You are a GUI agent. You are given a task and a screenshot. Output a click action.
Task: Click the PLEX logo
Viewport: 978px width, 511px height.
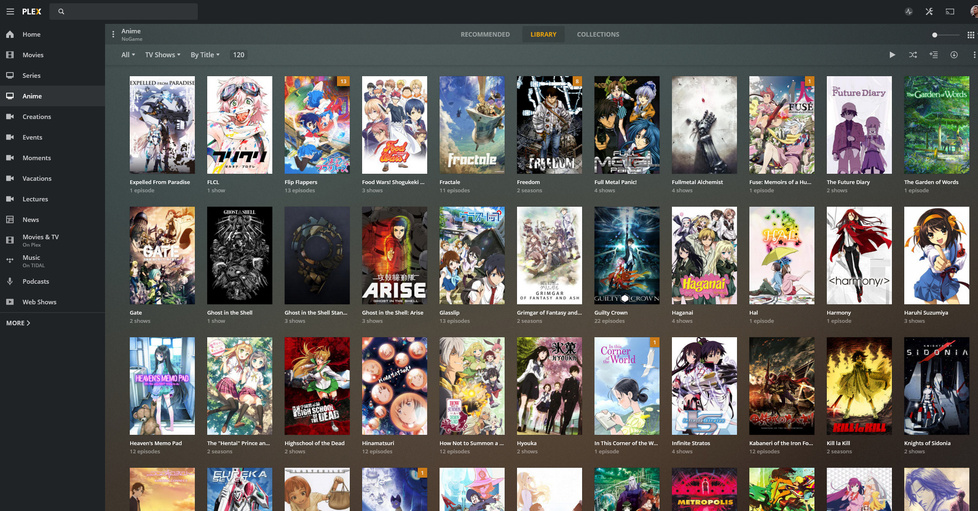point(32,11)
